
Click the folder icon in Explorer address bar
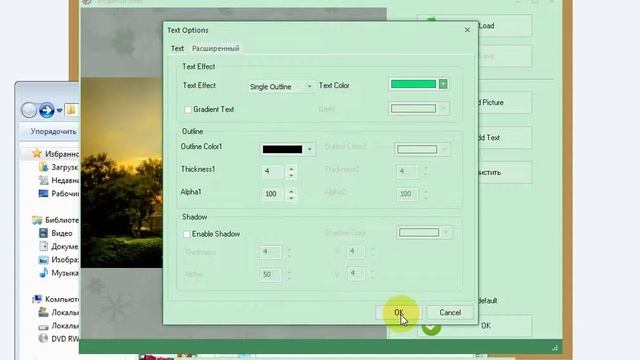tap(71, 110)
